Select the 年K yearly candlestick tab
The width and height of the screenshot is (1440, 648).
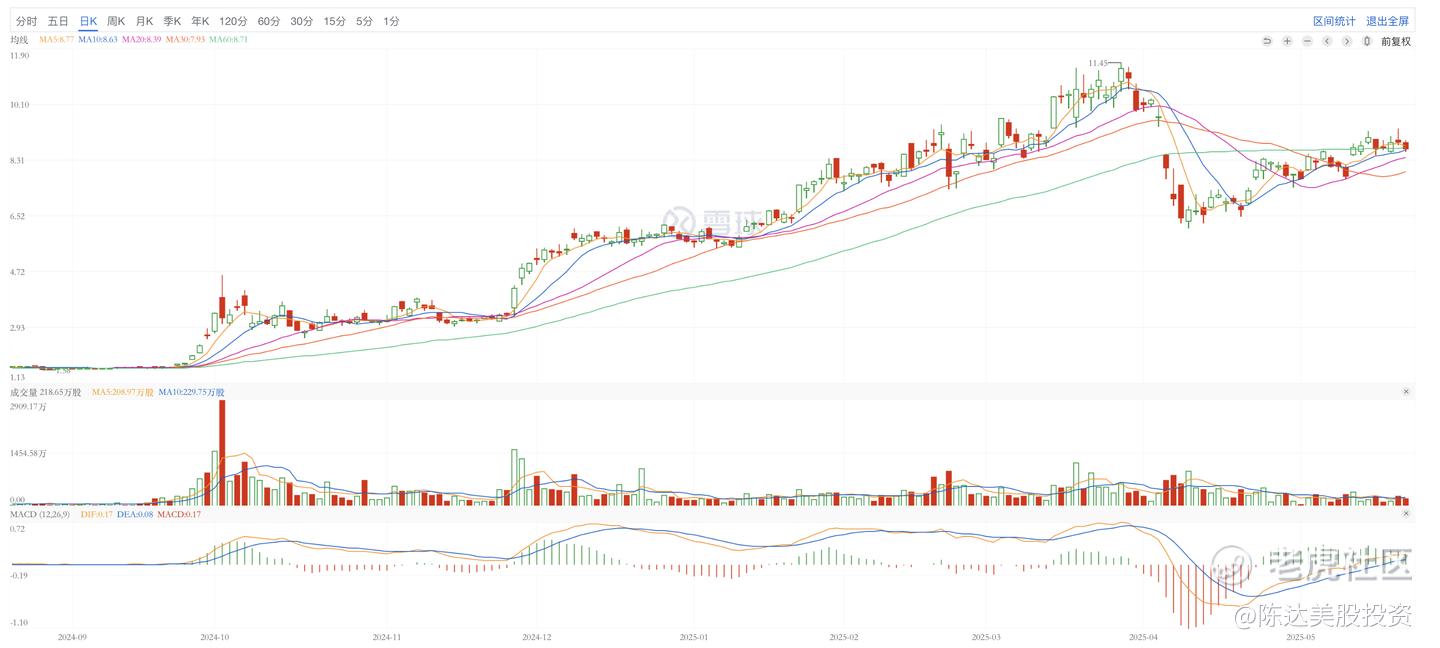coord(200,21)
